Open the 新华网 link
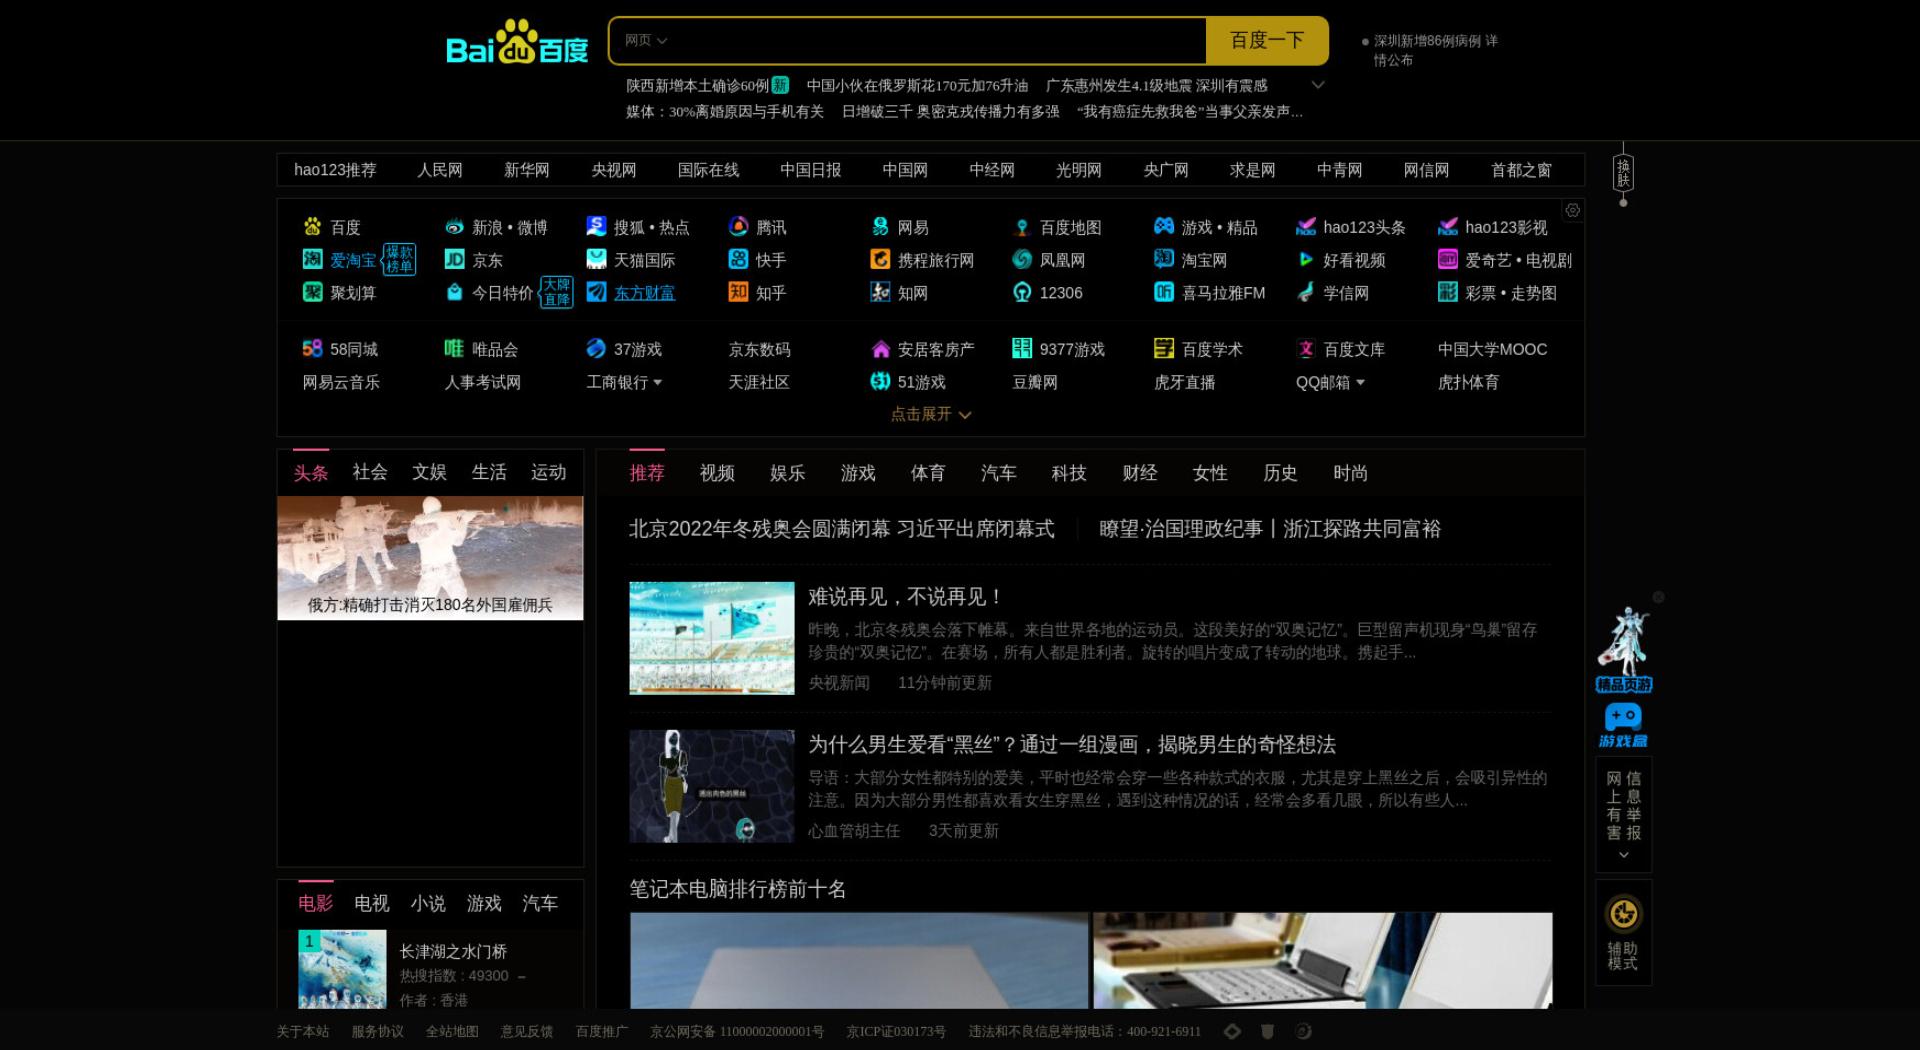This screenshot has height=1050, width=1920. (527, 170)
